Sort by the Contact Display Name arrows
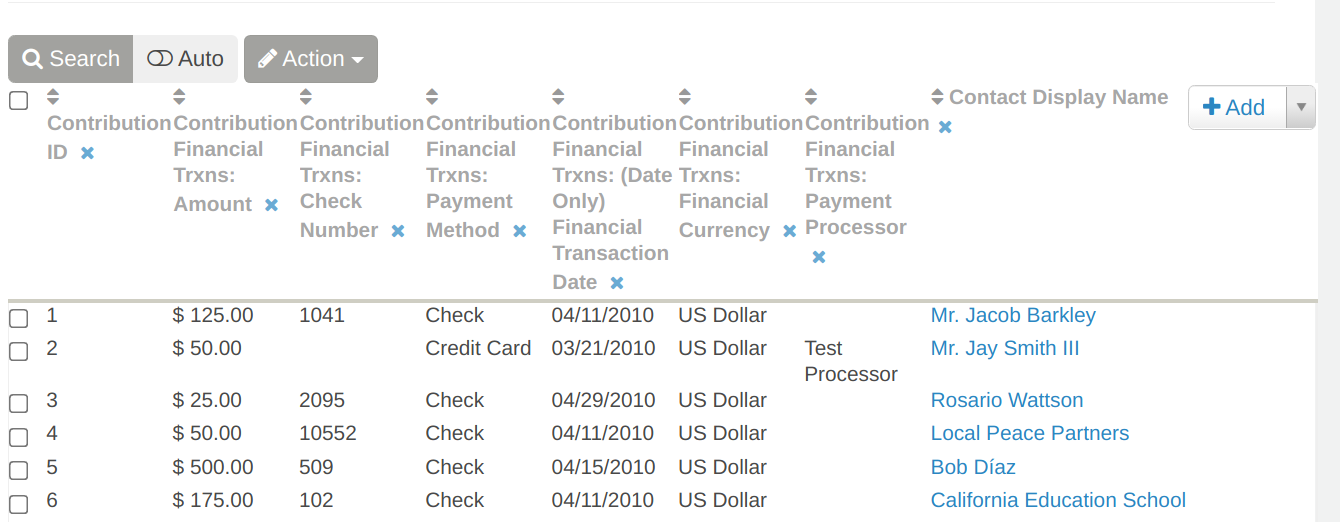The width and height of the screenshot is (1340, 522). (x=937, y=97)
